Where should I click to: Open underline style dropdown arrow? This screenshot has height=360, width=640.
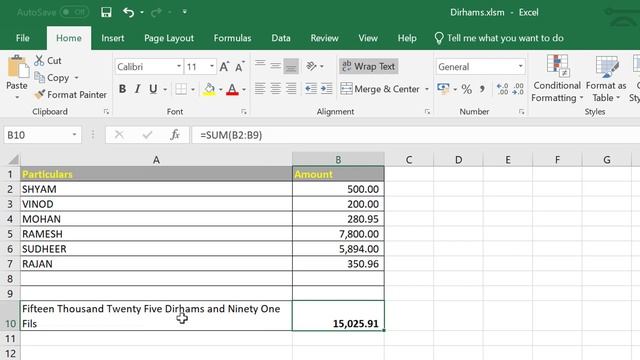165,89
